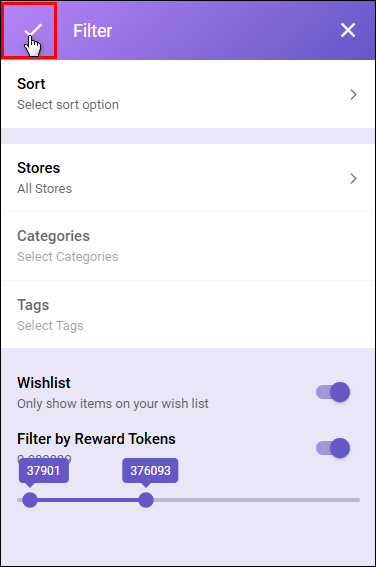Click the Select Tags placeholder
376x567 pixels.
[x=50, y=326]
